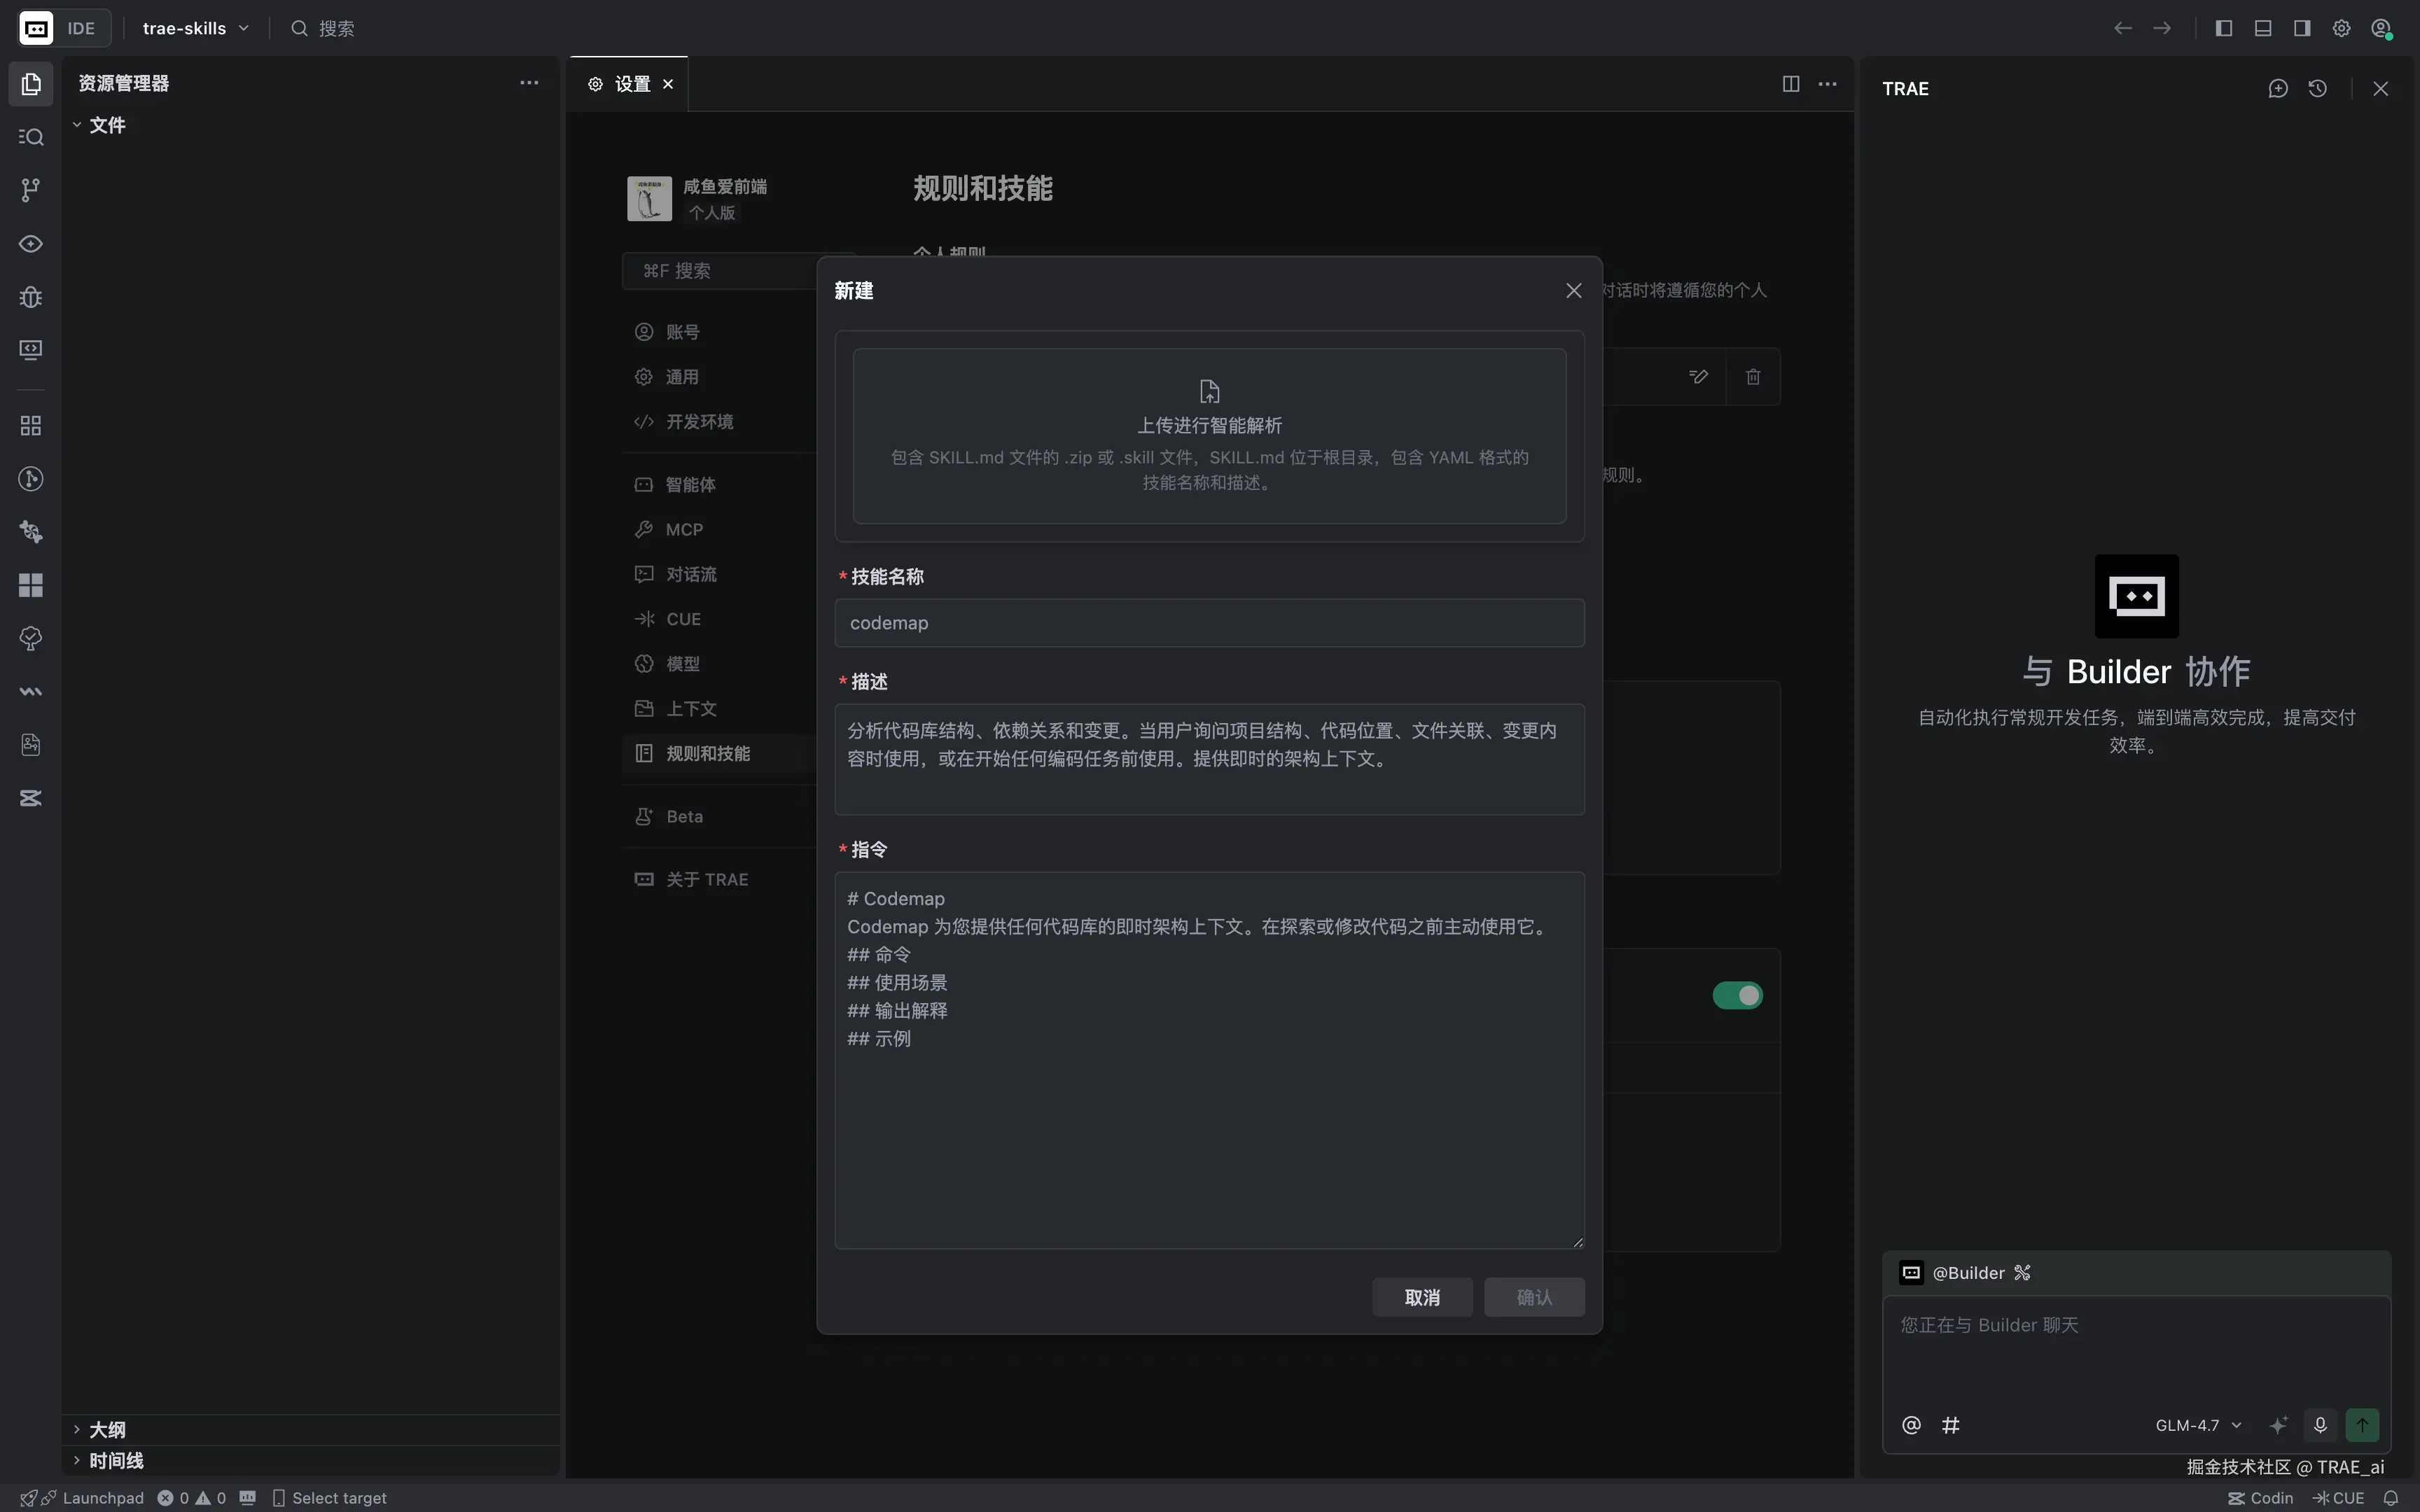Click the microphone voice input icon

pyautogui.click(x=2320, y=1424)
